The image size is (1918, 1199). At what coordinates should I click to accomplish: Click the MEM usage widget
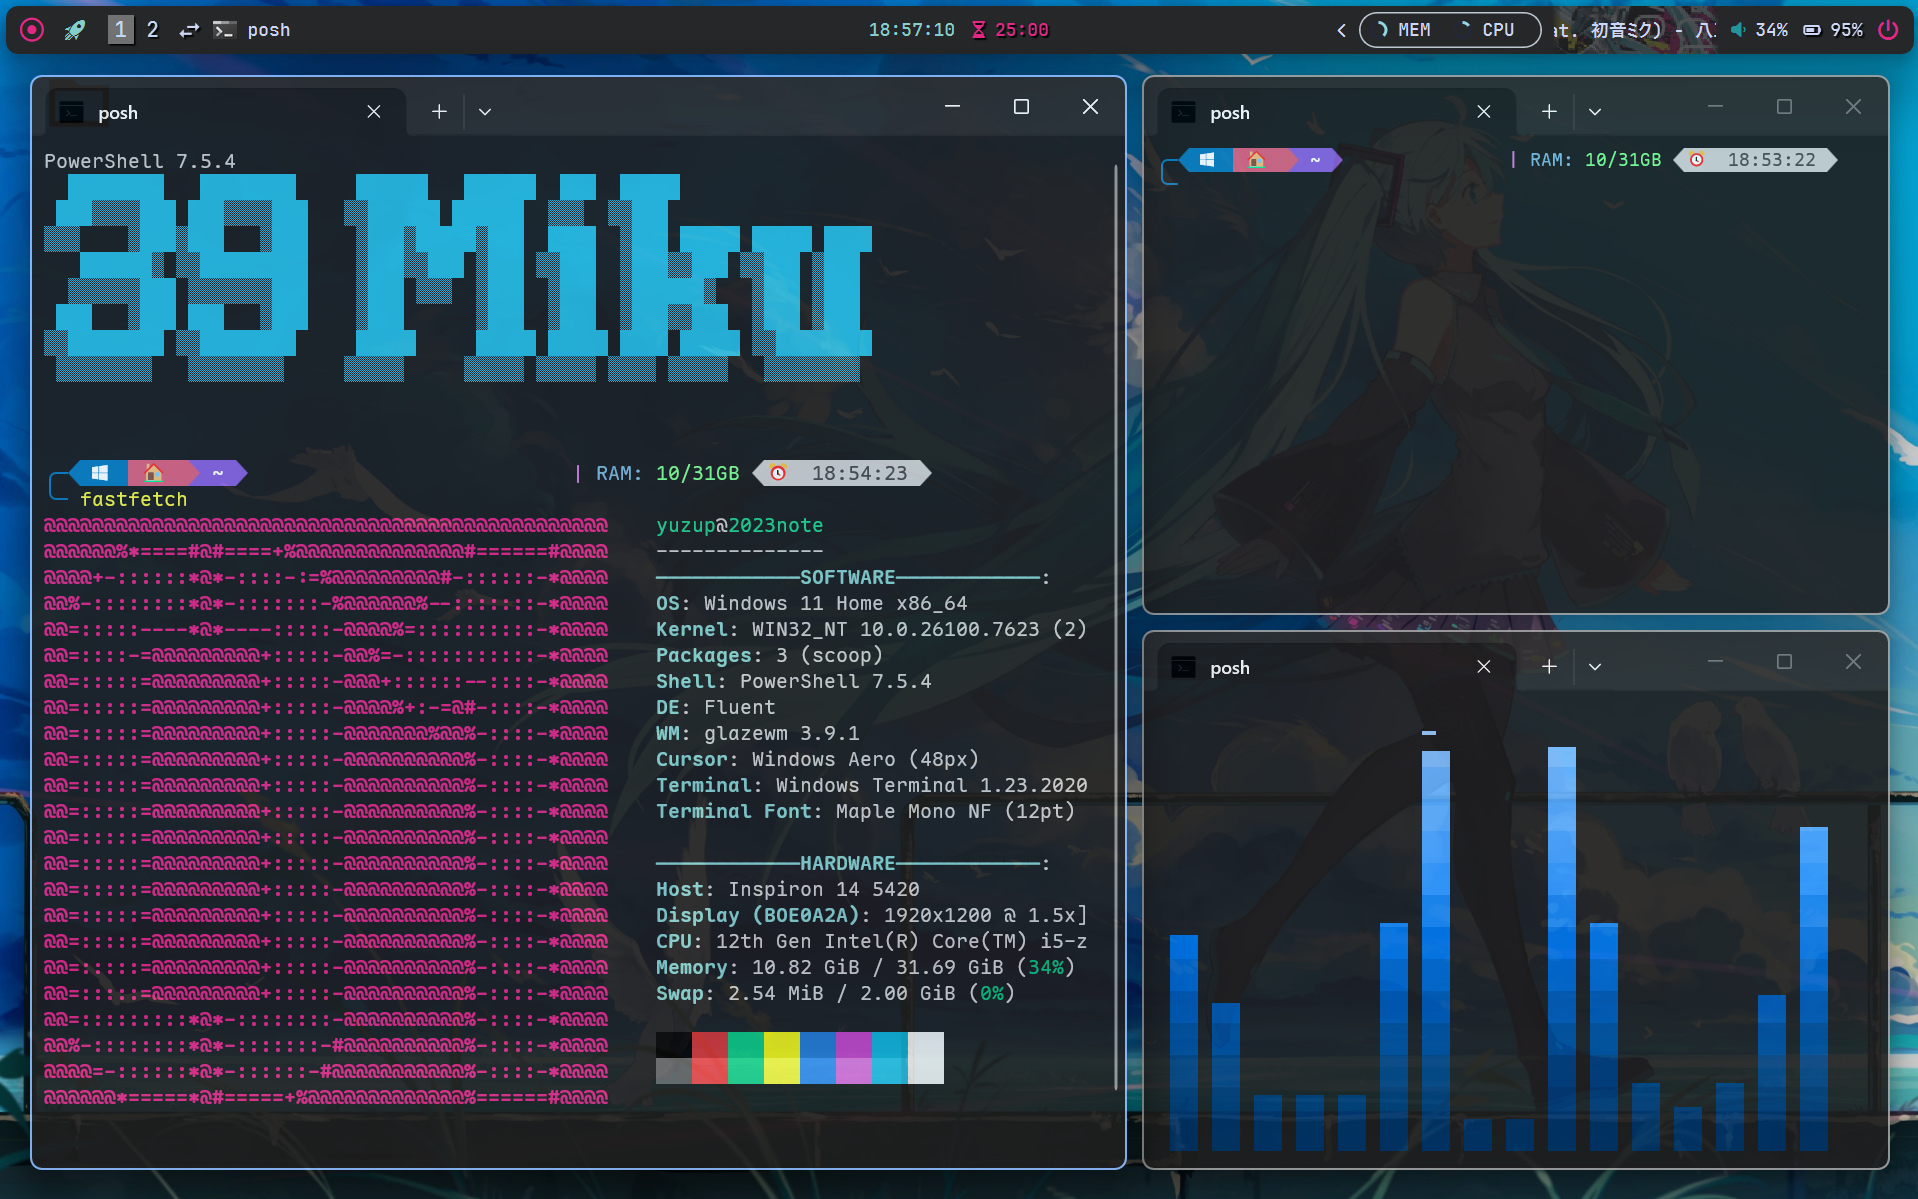click(x=1404, y=30)
